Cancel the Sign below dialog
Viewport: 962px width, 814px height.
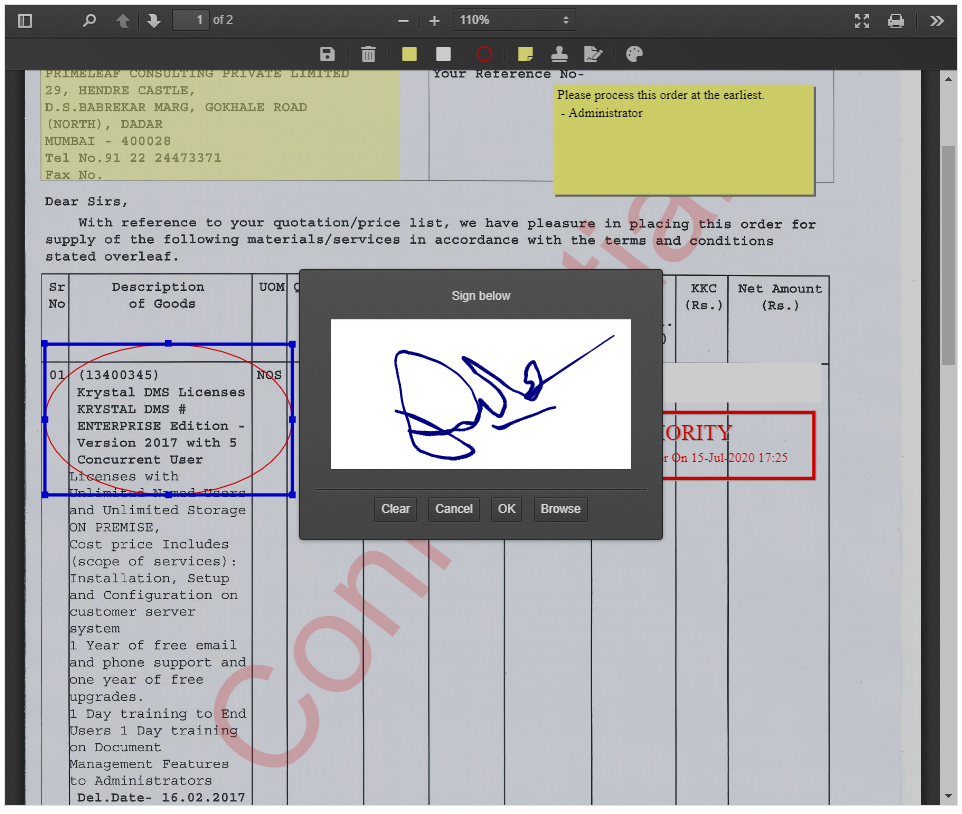coord(454,509)
